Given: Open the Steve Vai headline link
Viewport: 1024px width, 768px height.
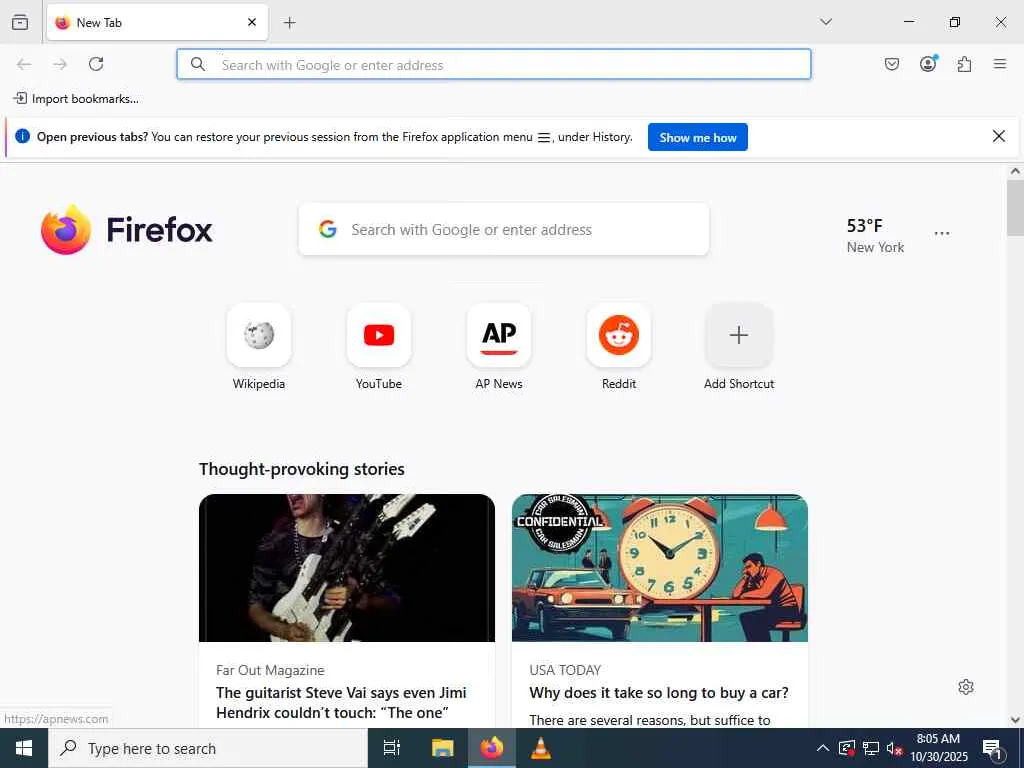Looking at the screenshot, I should pos(341,703).
